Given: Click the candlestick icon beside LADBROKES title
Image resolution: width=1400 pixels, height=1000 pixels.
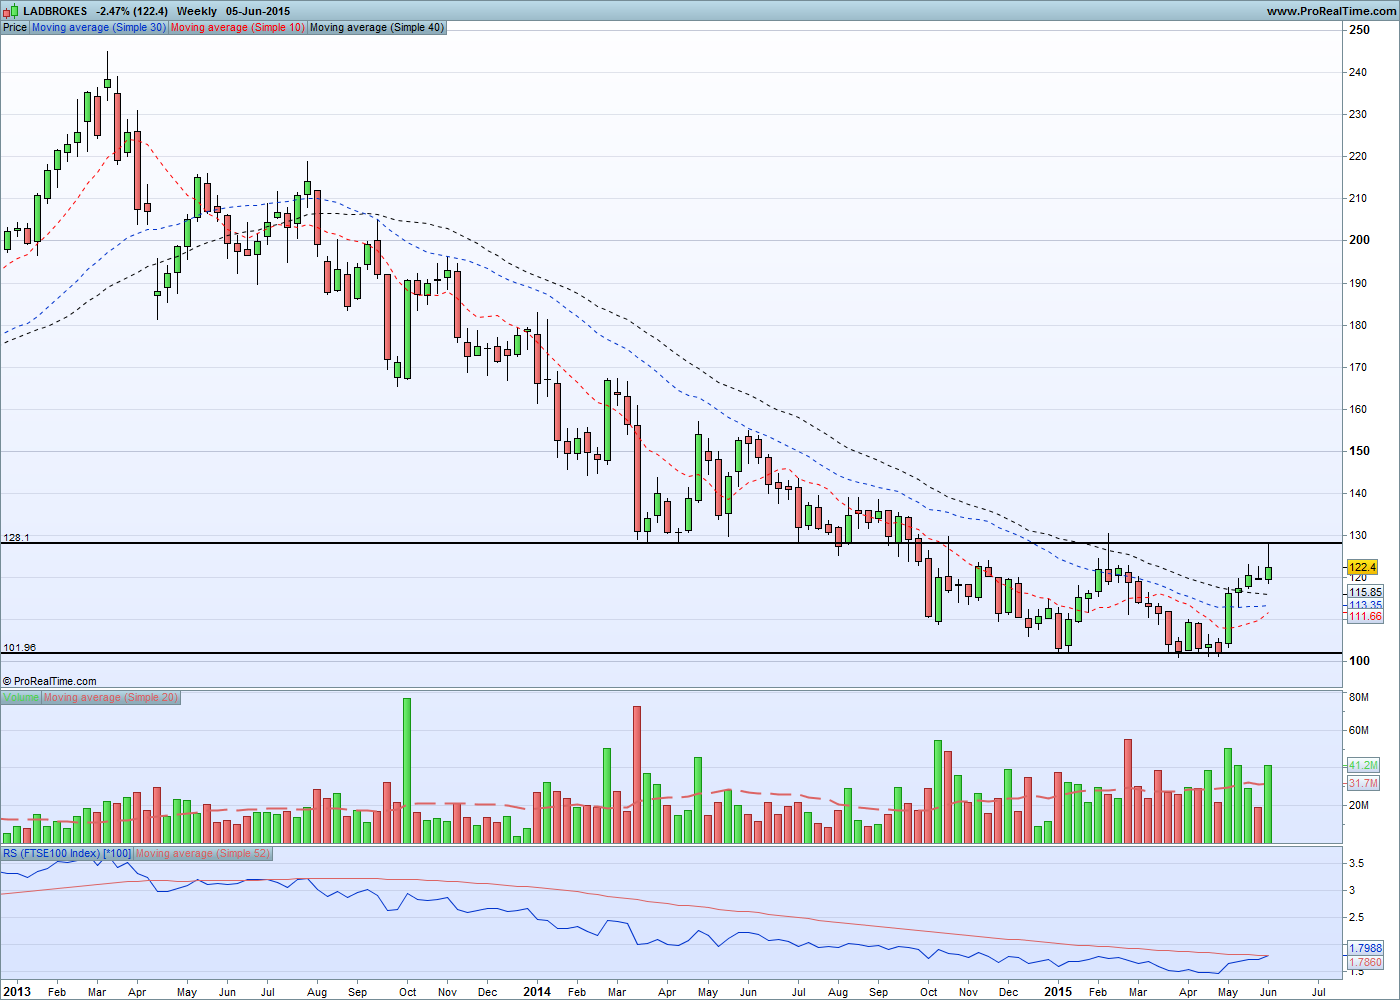Looking at the screenshot, I should point(11,10).
